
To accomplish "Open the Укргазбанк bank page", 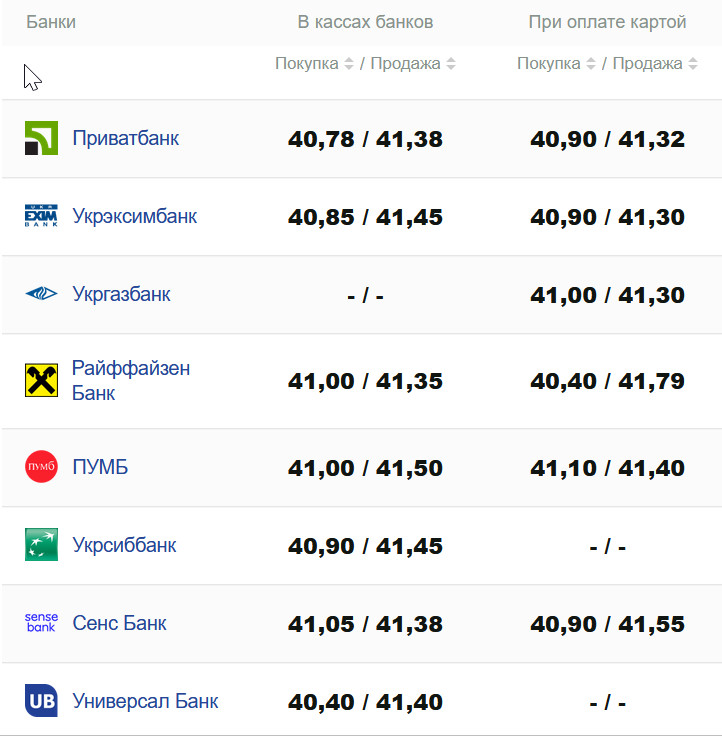I will [121, 294].
